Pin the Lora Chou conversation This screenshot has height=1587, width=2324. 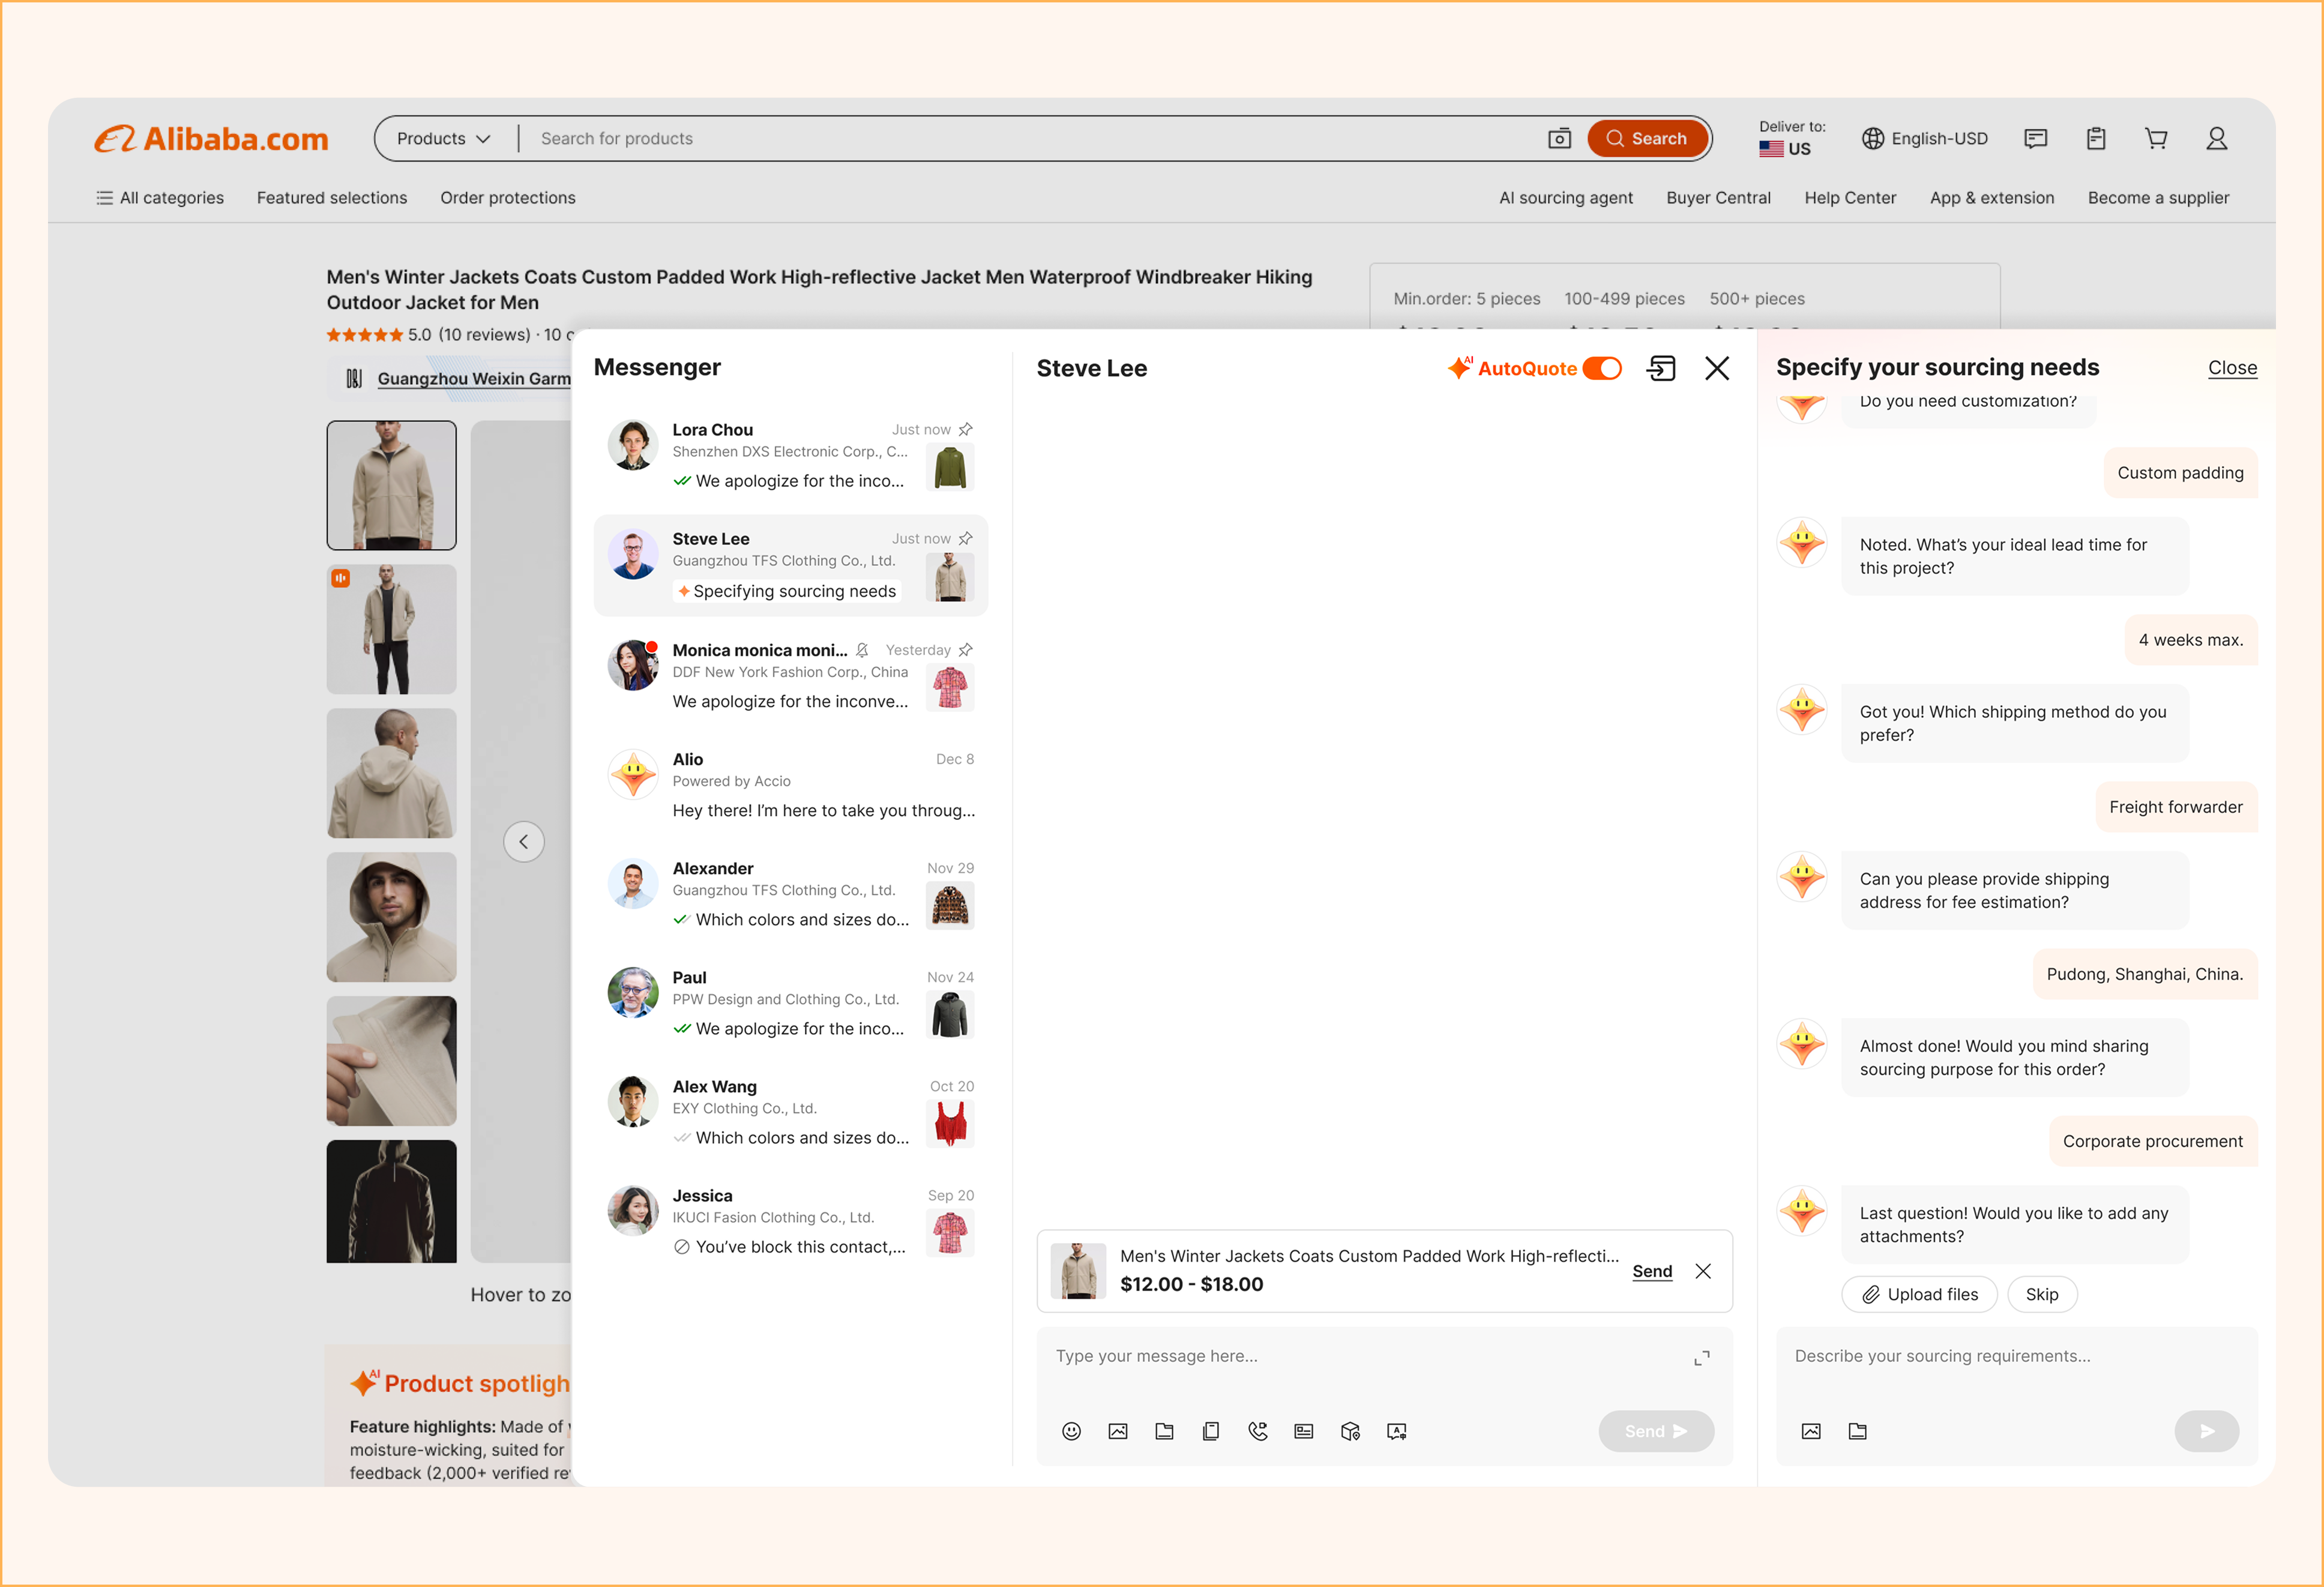[x=965, y=429]
